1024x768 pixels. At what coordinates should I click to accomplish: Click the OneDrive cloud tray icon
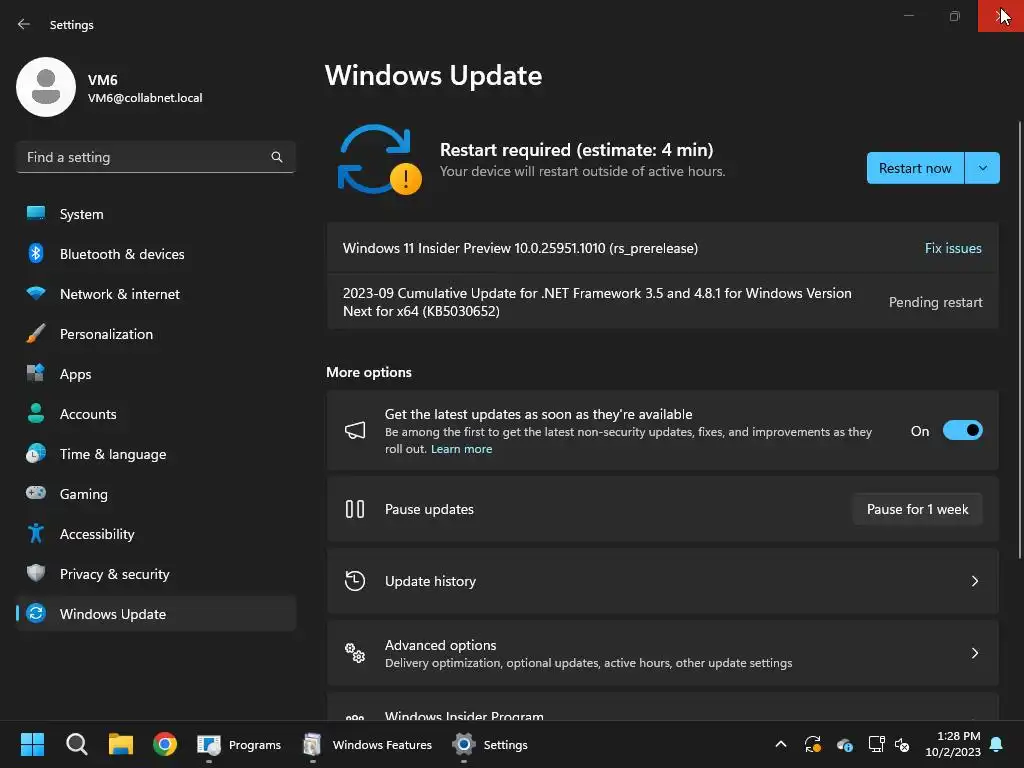pos(844,744)
